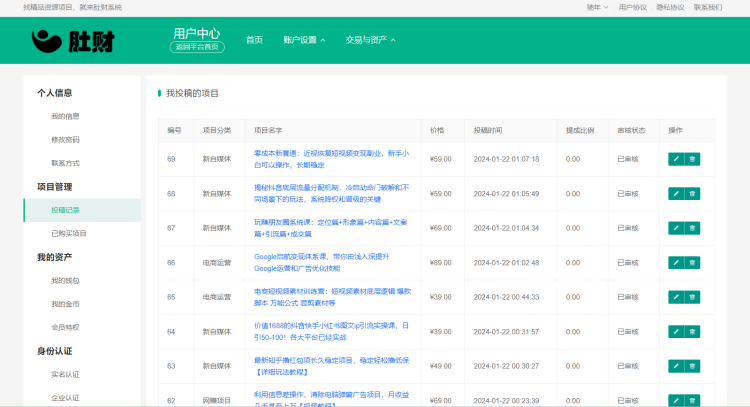Click the 返回平台首页 button

tap(196, 47)
